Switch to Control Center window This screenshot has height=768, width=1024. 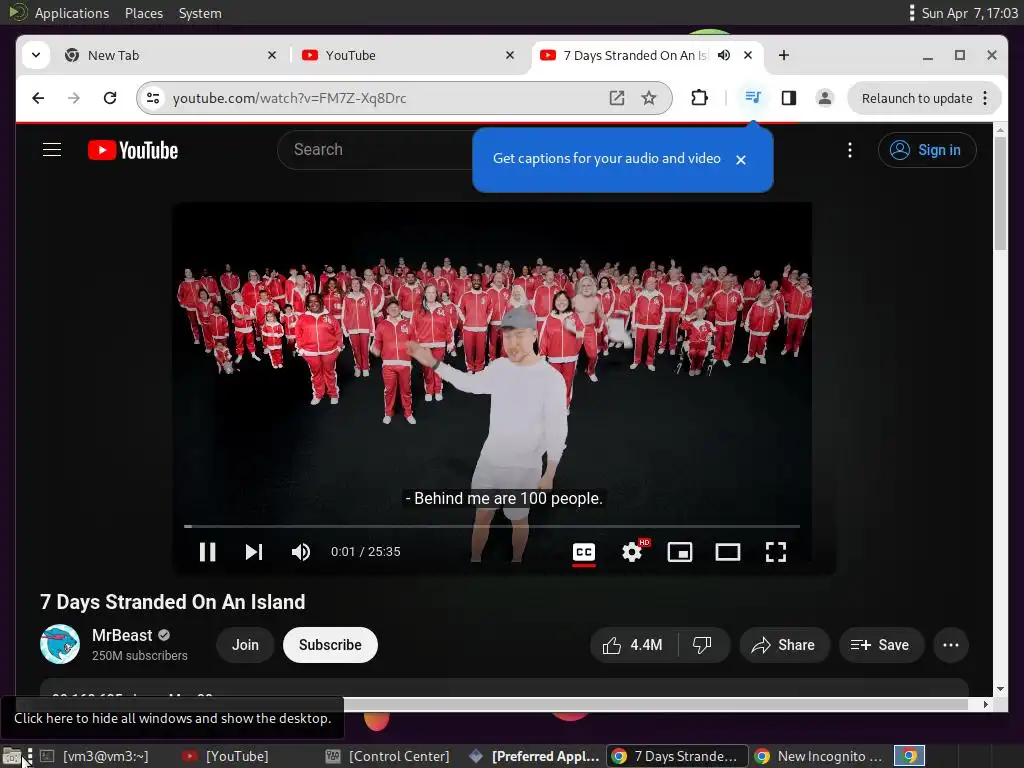[x=387, y=756]
